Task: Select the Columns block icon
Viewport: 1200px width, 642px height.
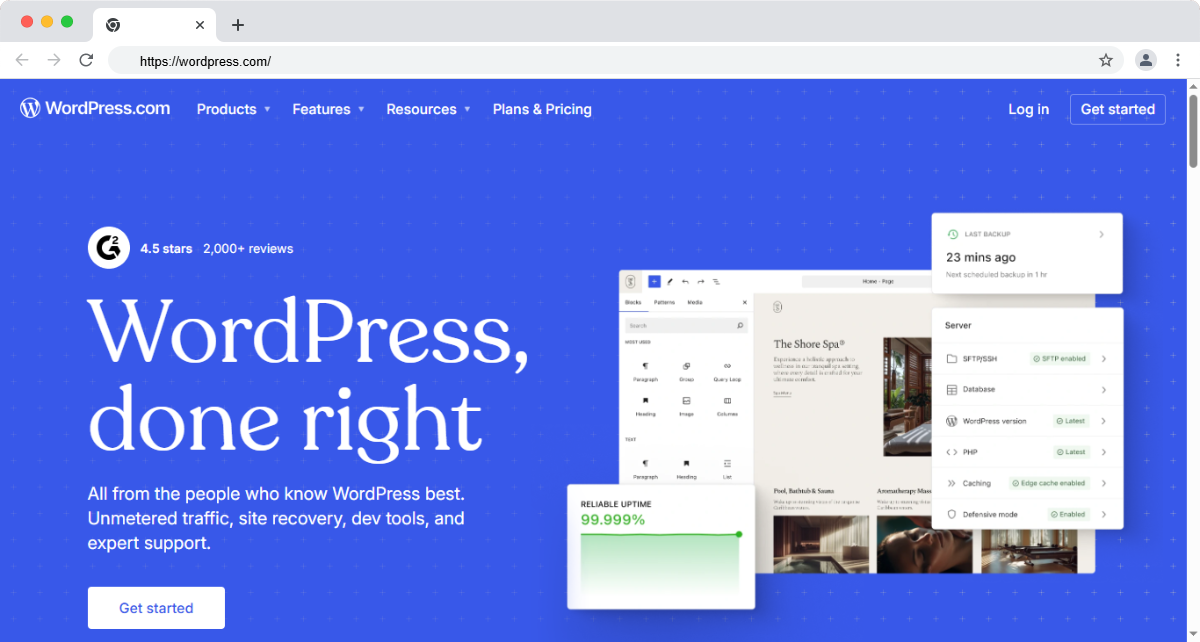Action: click(x=727, y=400)
